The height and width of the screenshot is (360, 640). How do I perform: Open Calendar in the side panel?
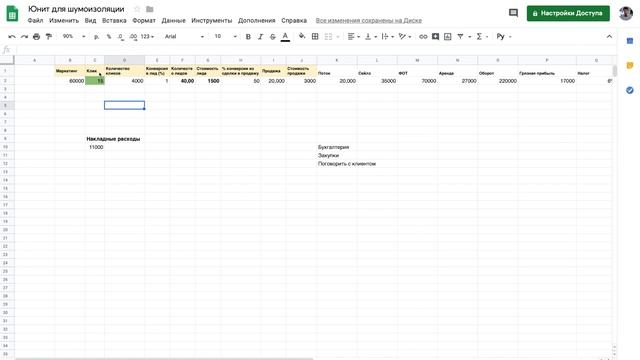click(630, 41)
